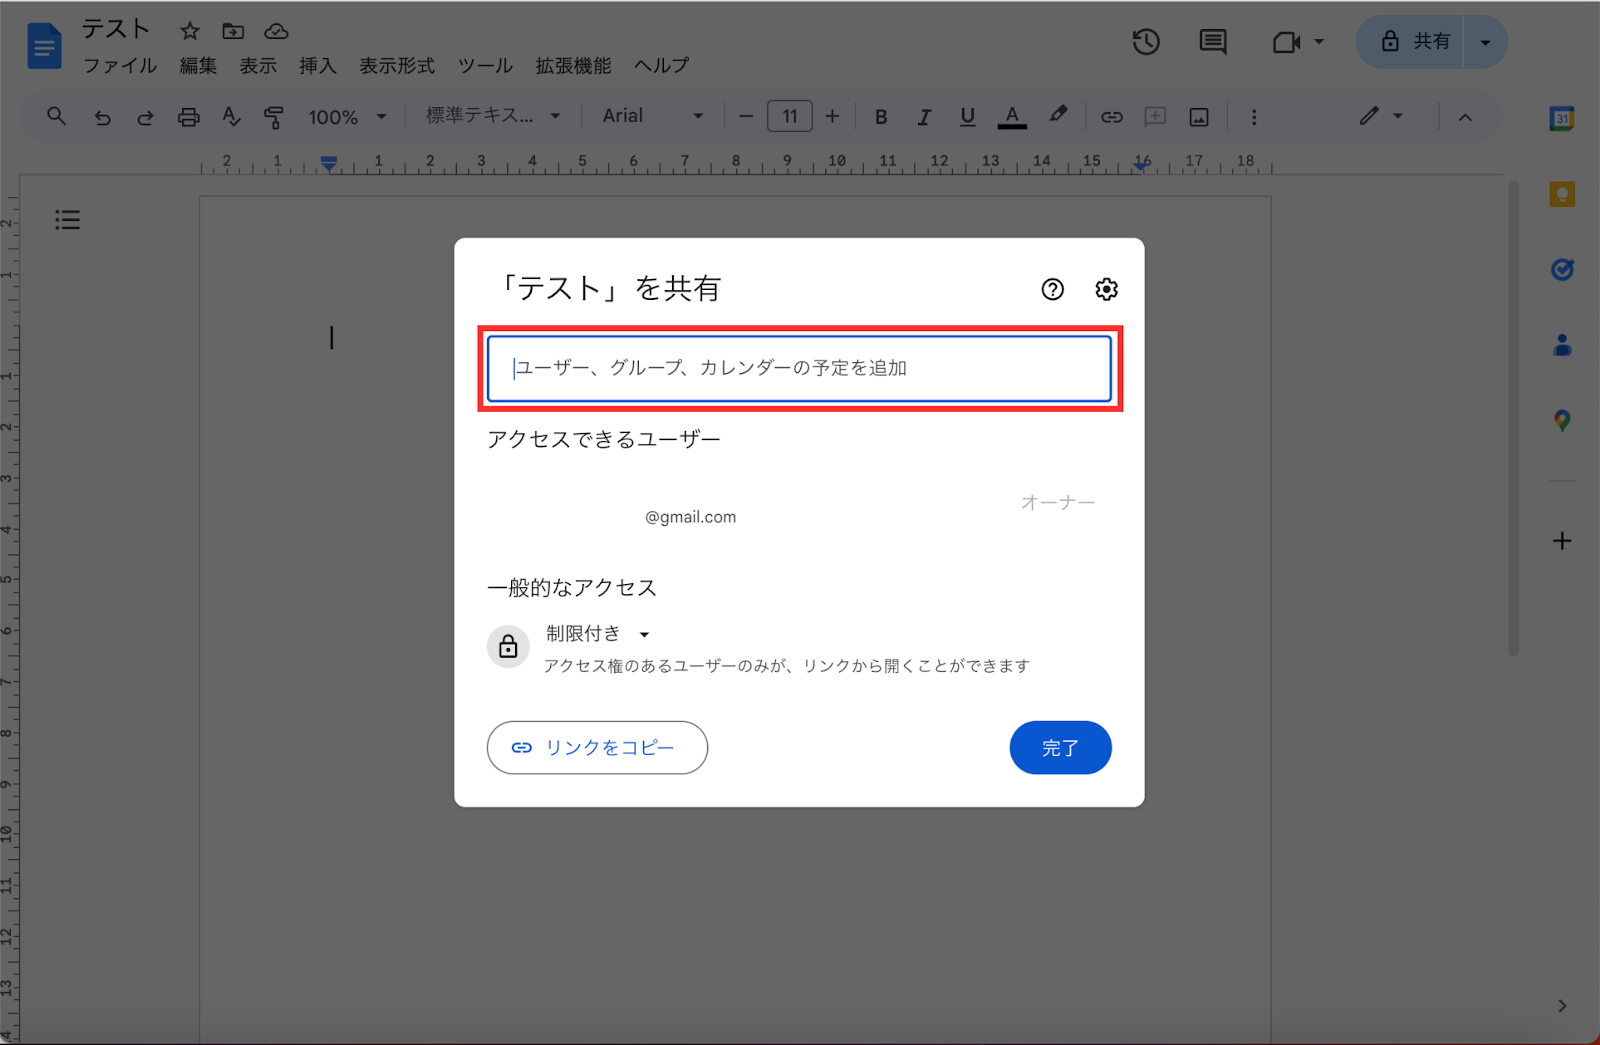Image resolution: width=1600 pixels, height=1045 pixels.
Task: Open the ファイル menu
Action: coord(120,66)
